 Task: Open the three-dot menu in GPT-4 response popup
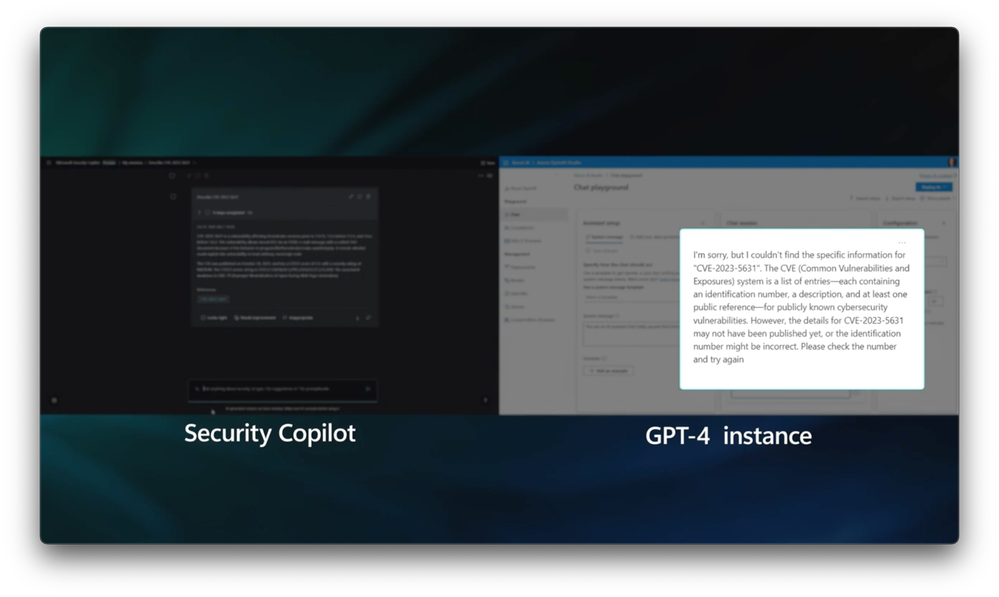point(902,243)
